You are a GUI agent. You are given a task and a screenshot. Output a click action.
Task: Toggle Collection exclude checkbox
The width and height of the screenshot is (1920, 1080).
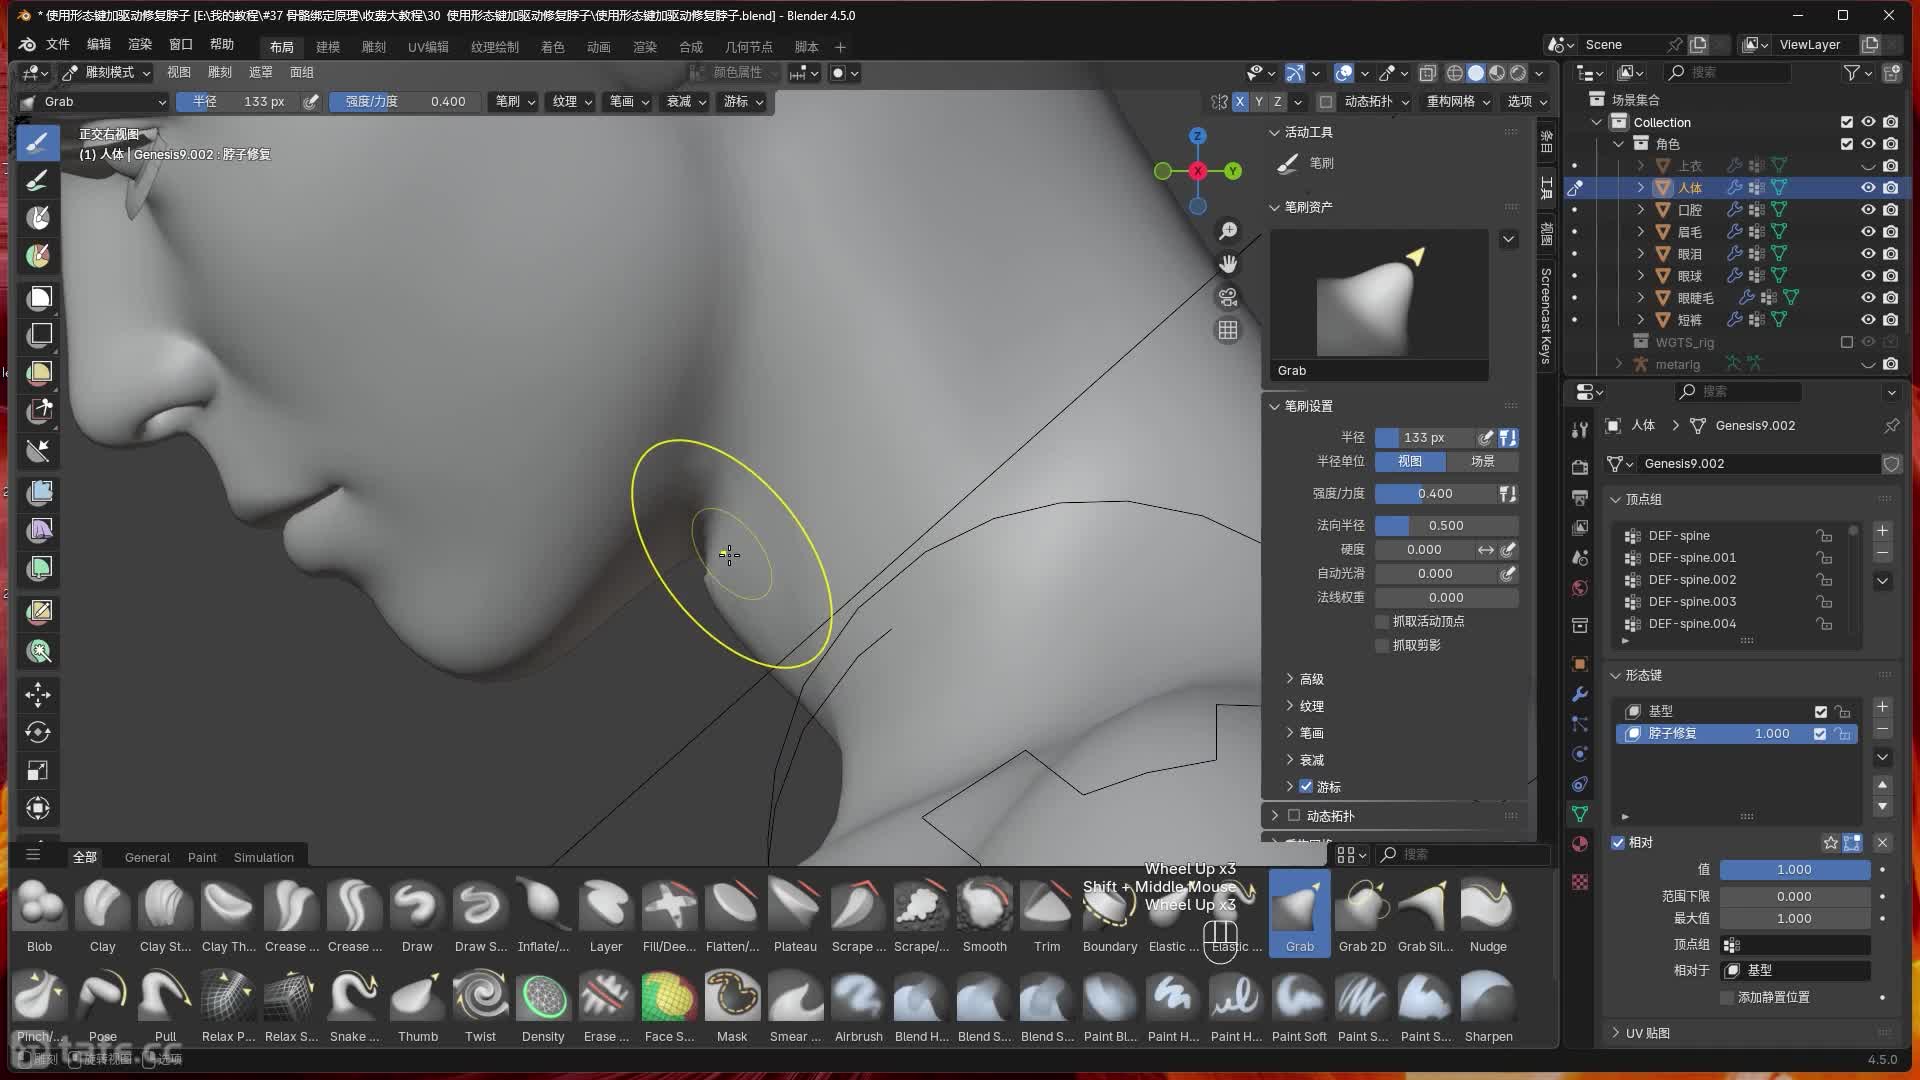click(x=1846, y=122)
